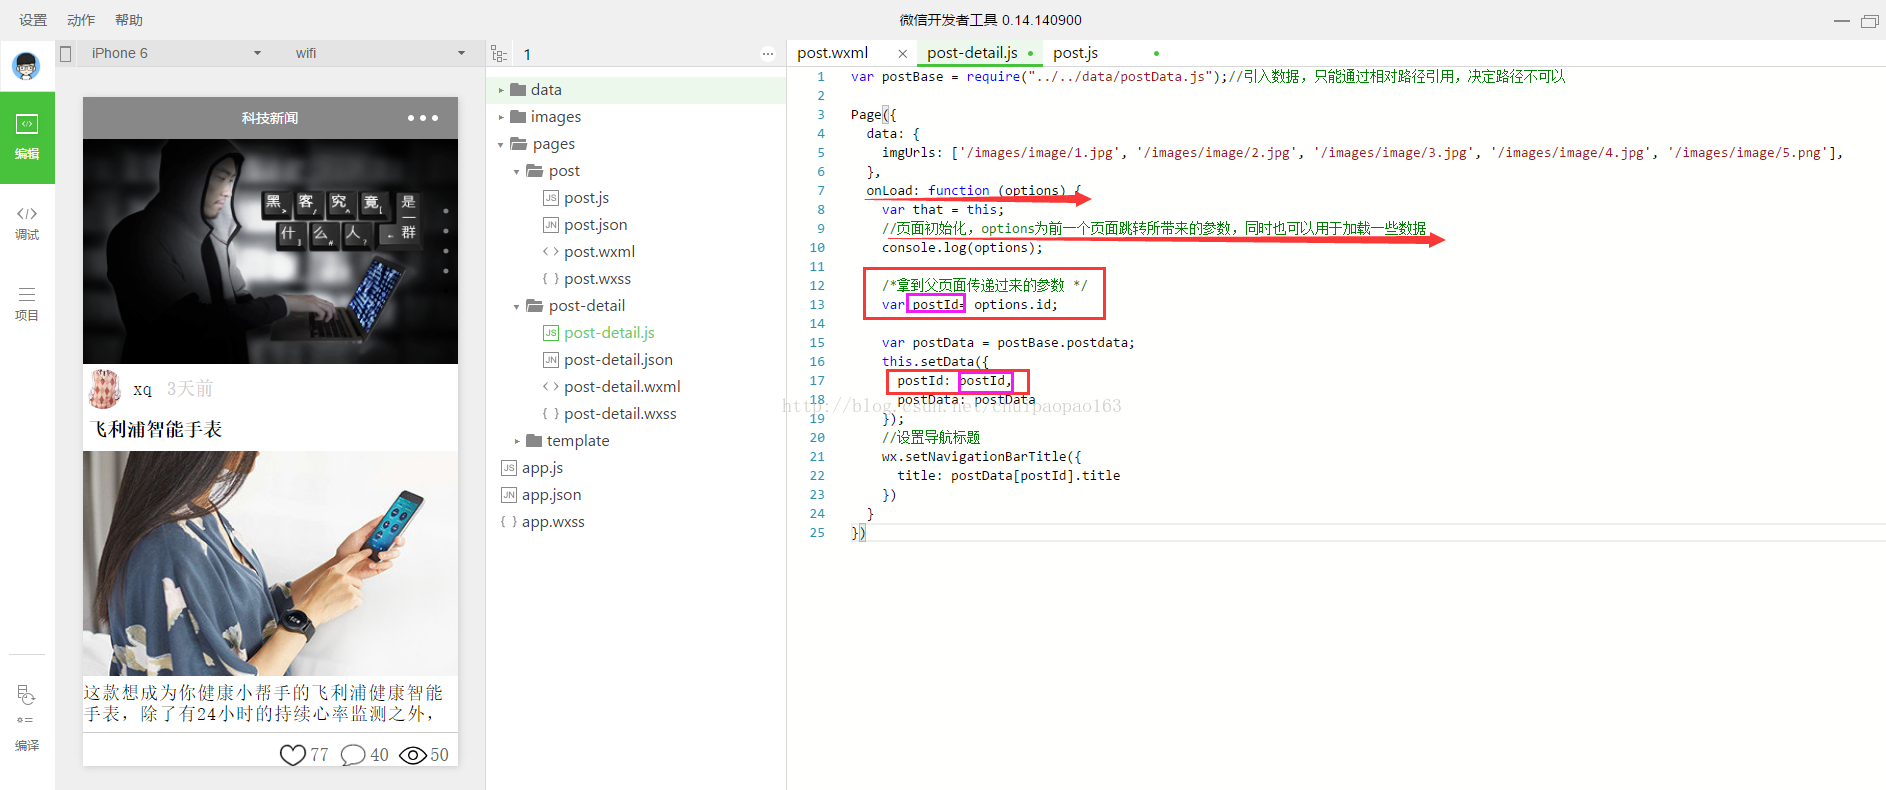This screenshot has width=1886, height=790.
Task: Collapse the post folder
Action: [x=517, y=172]
